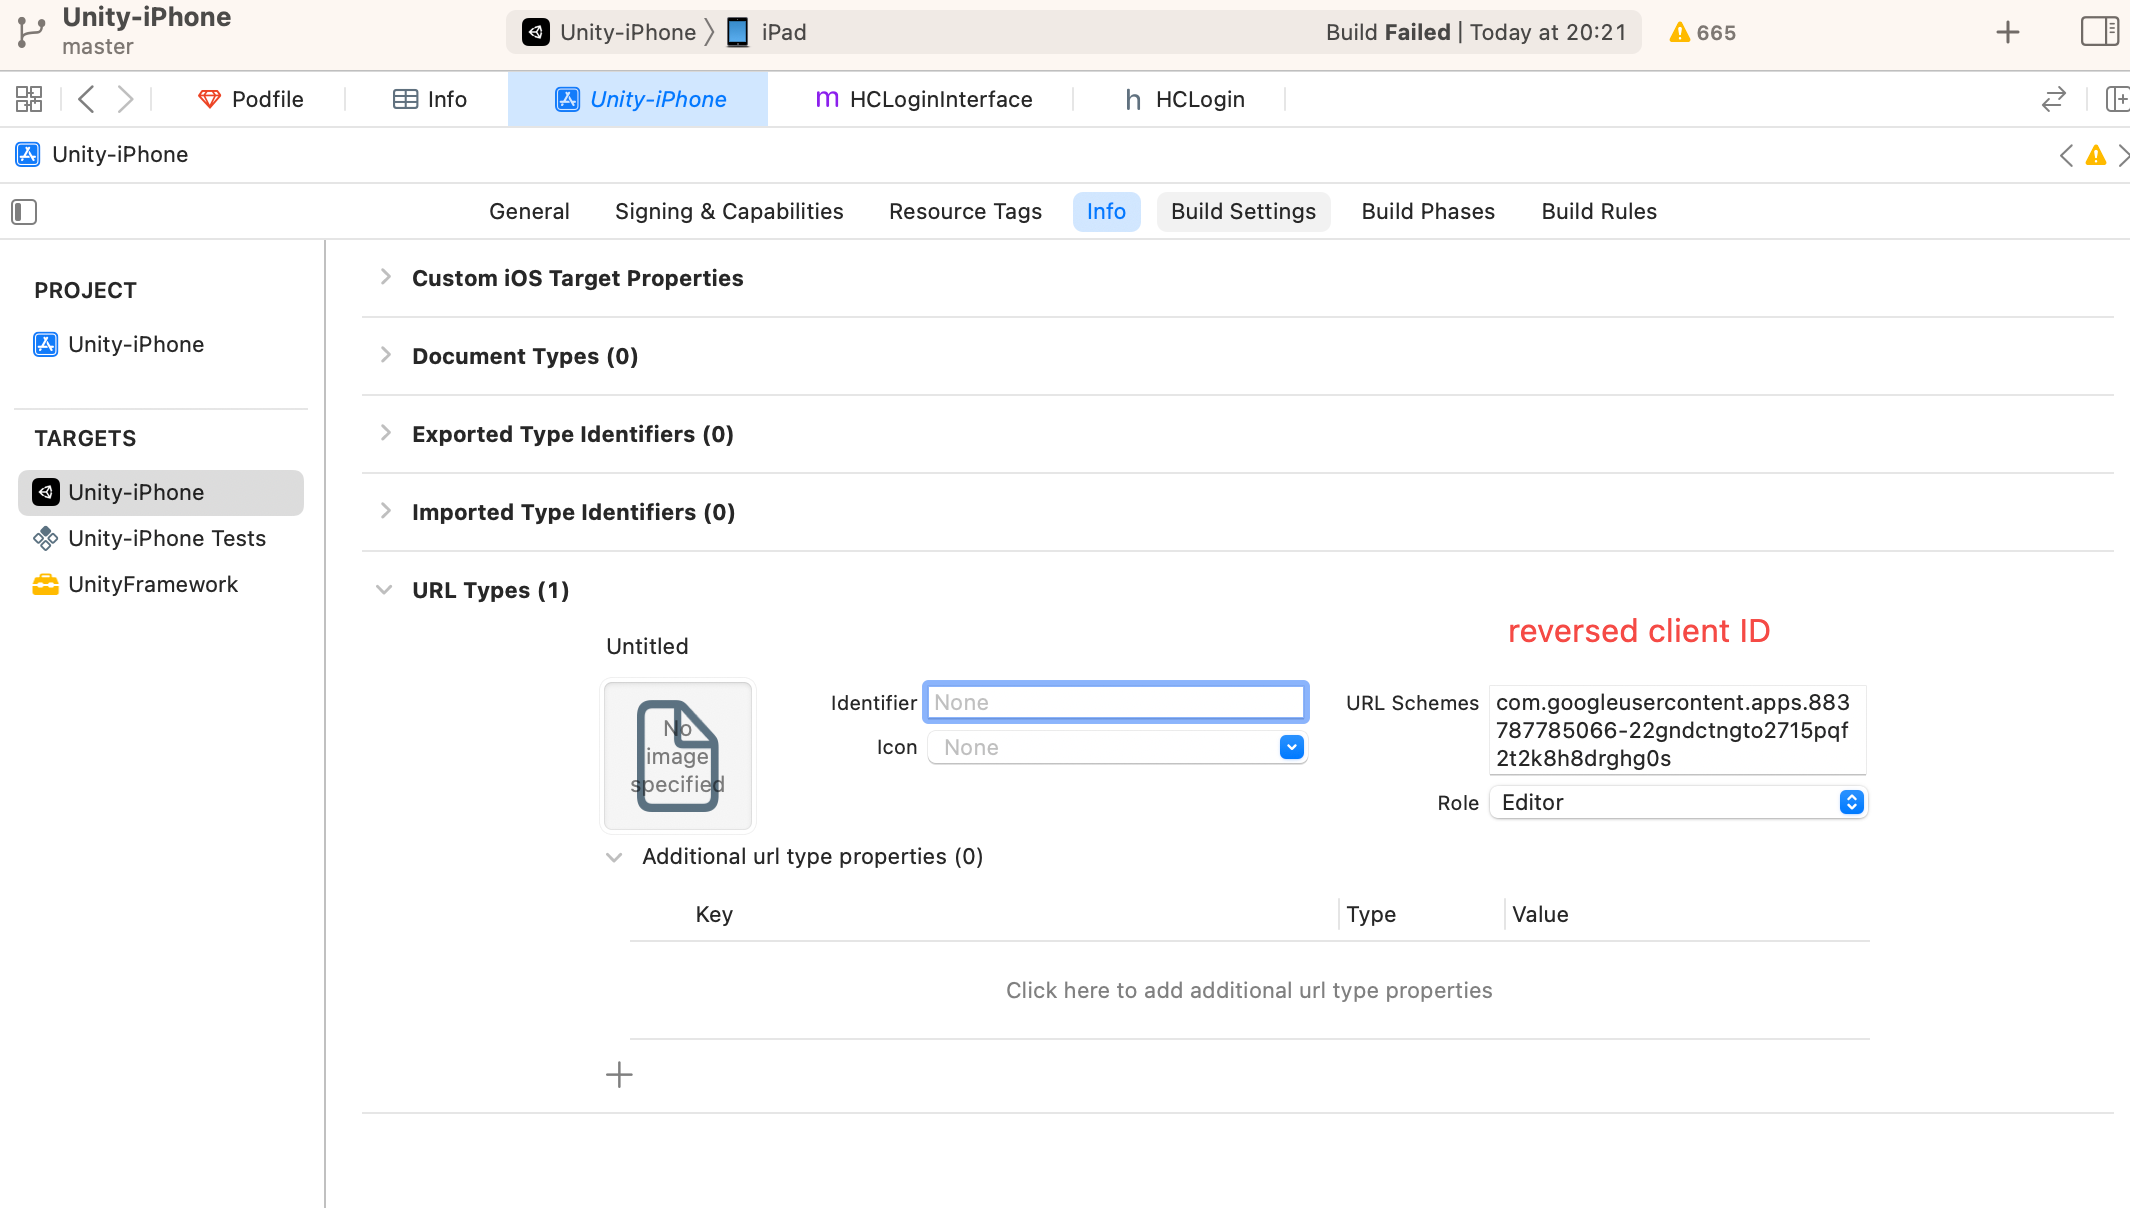Go back with the left navigation arrow

[86, 99]
